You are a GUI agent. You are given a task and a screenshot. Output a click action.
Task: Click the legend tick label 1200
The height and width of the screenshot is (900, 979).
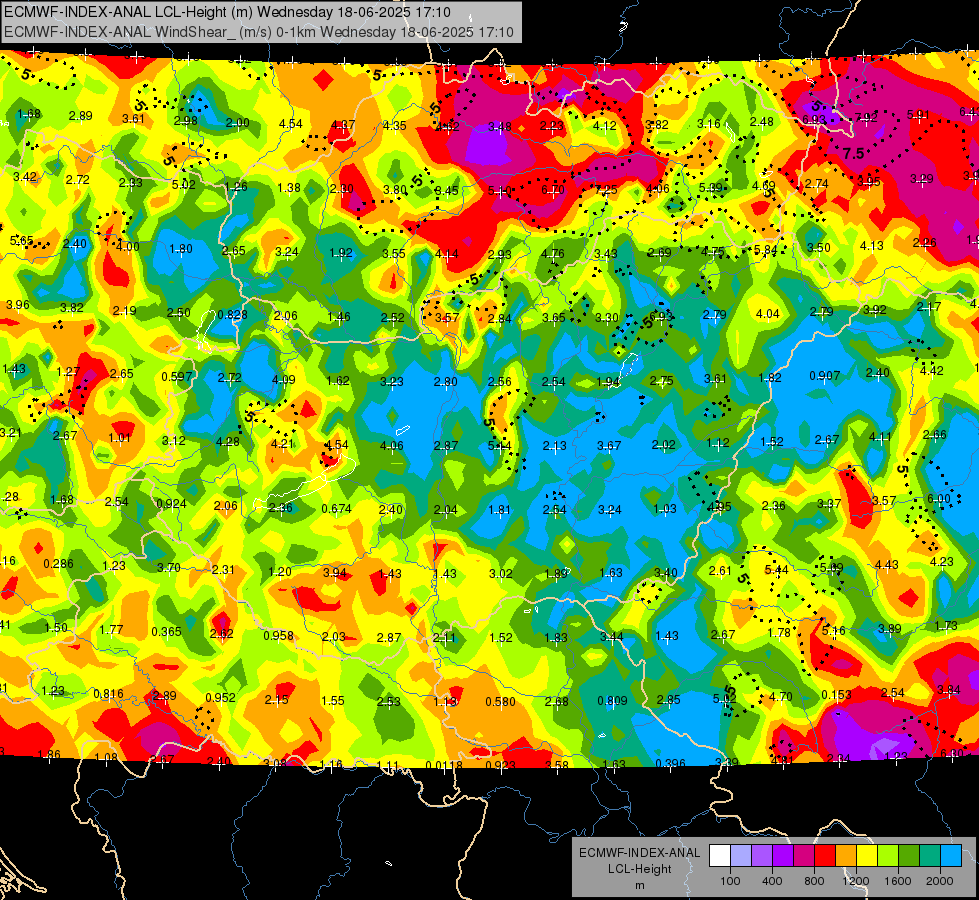tap(855, 881)
